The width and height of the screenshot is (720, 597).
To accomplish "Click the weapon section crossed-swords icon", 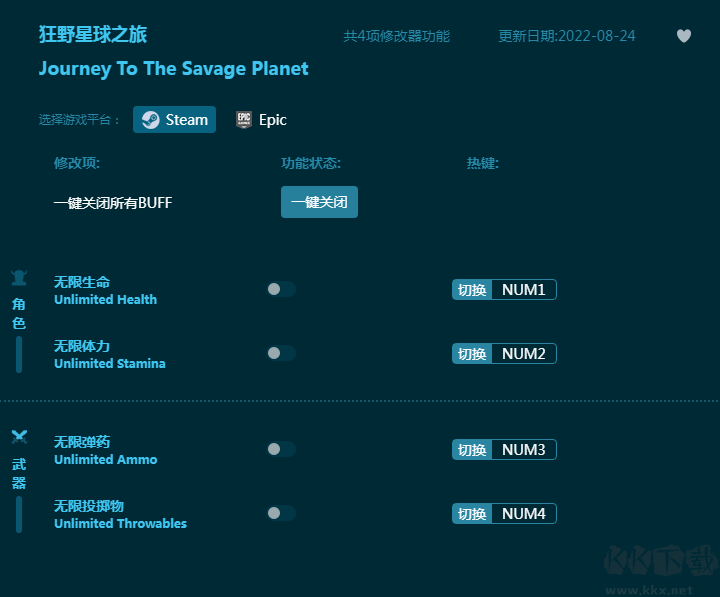I will coord(19,437).
